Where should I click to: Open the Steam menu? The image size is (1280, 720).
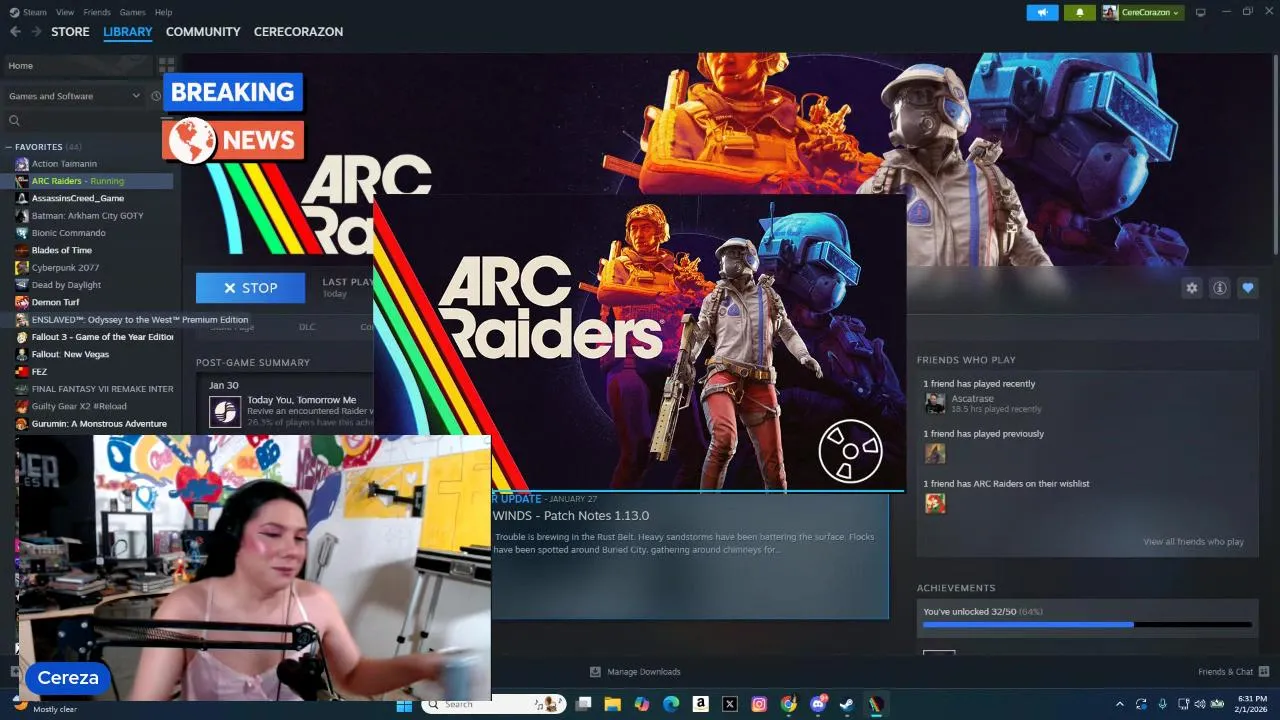coord(35,12)
